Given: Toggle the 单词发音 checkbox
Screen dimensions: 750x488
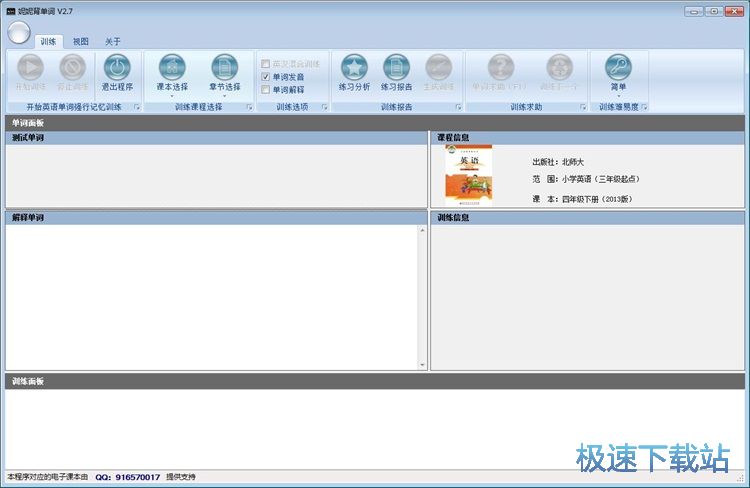Looking at the screenshot, I should pyautogui.click(x=265, y=76).
